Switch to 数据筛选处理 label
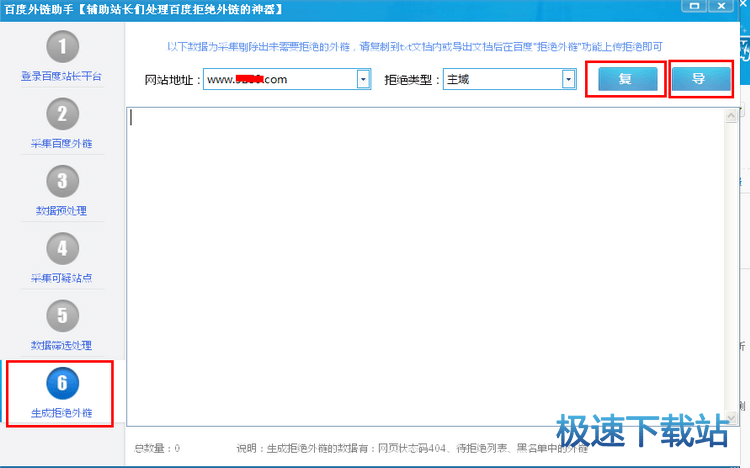The height and width of the screenshot is (468, 750). click(61, 345)
